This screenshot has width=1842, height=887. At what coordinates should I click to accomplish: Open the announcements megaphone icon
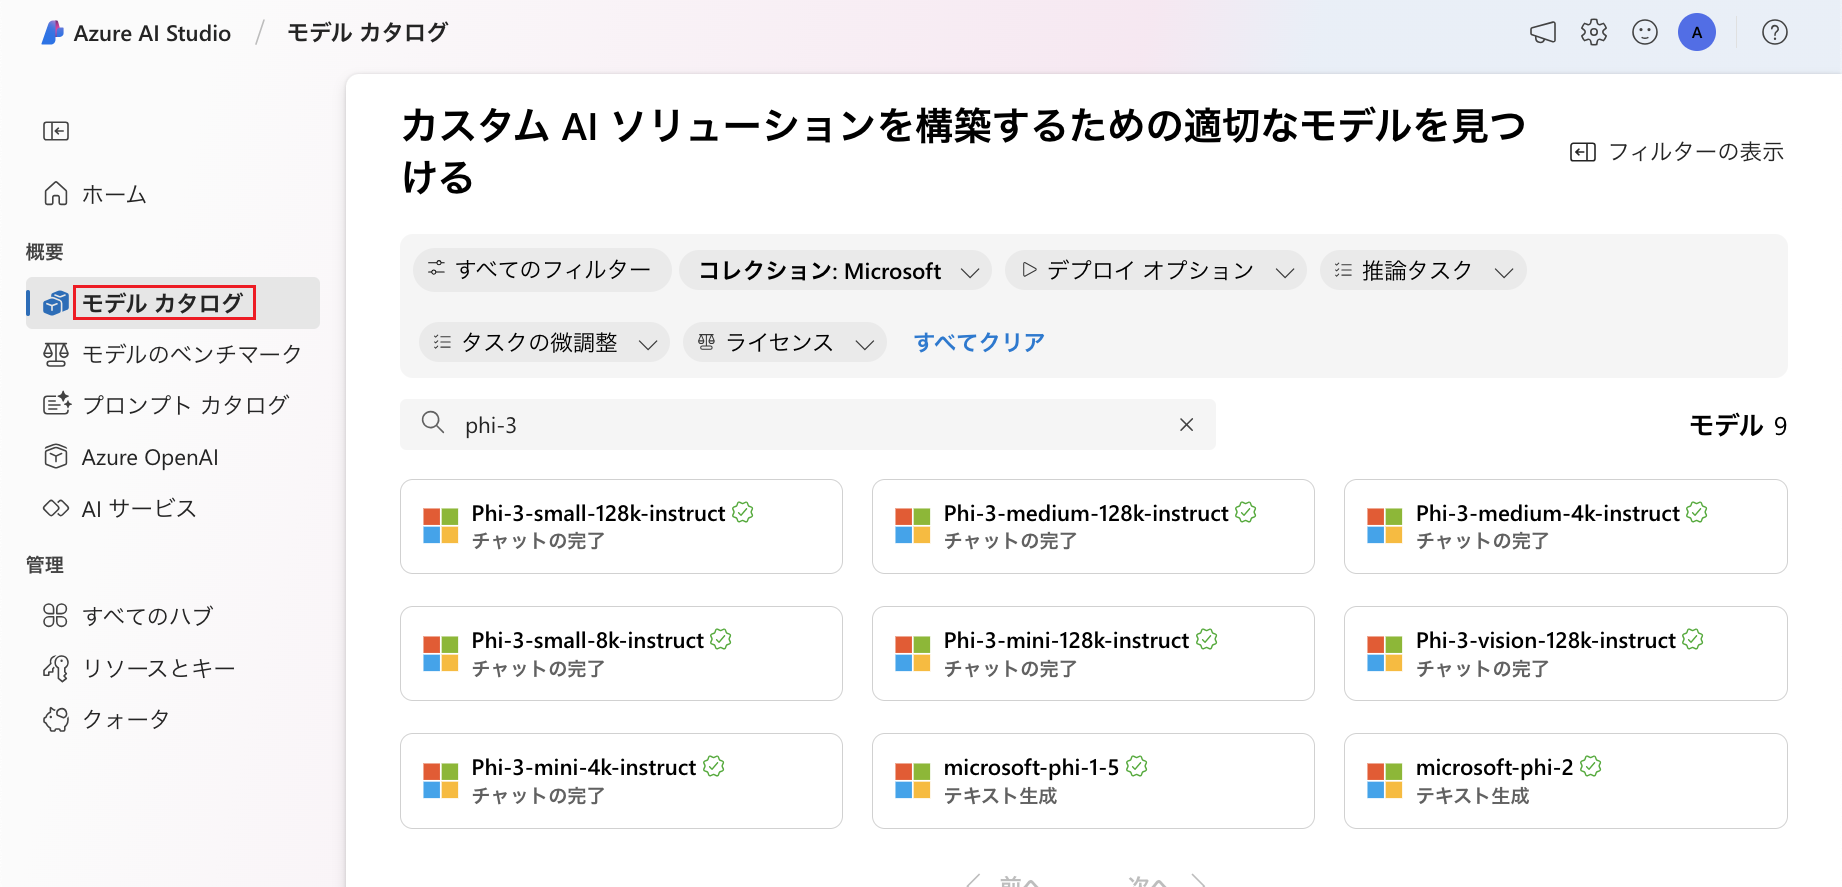point(1543,33)
